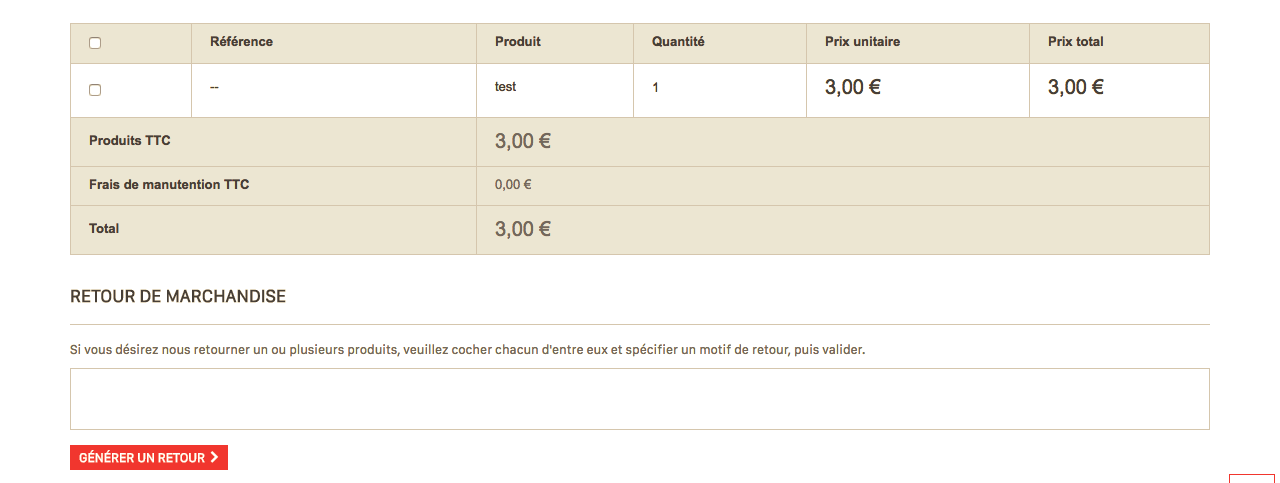
Task: Check the checkbox for the test product row
Action: pyautogui.click(x=95, y=90)
